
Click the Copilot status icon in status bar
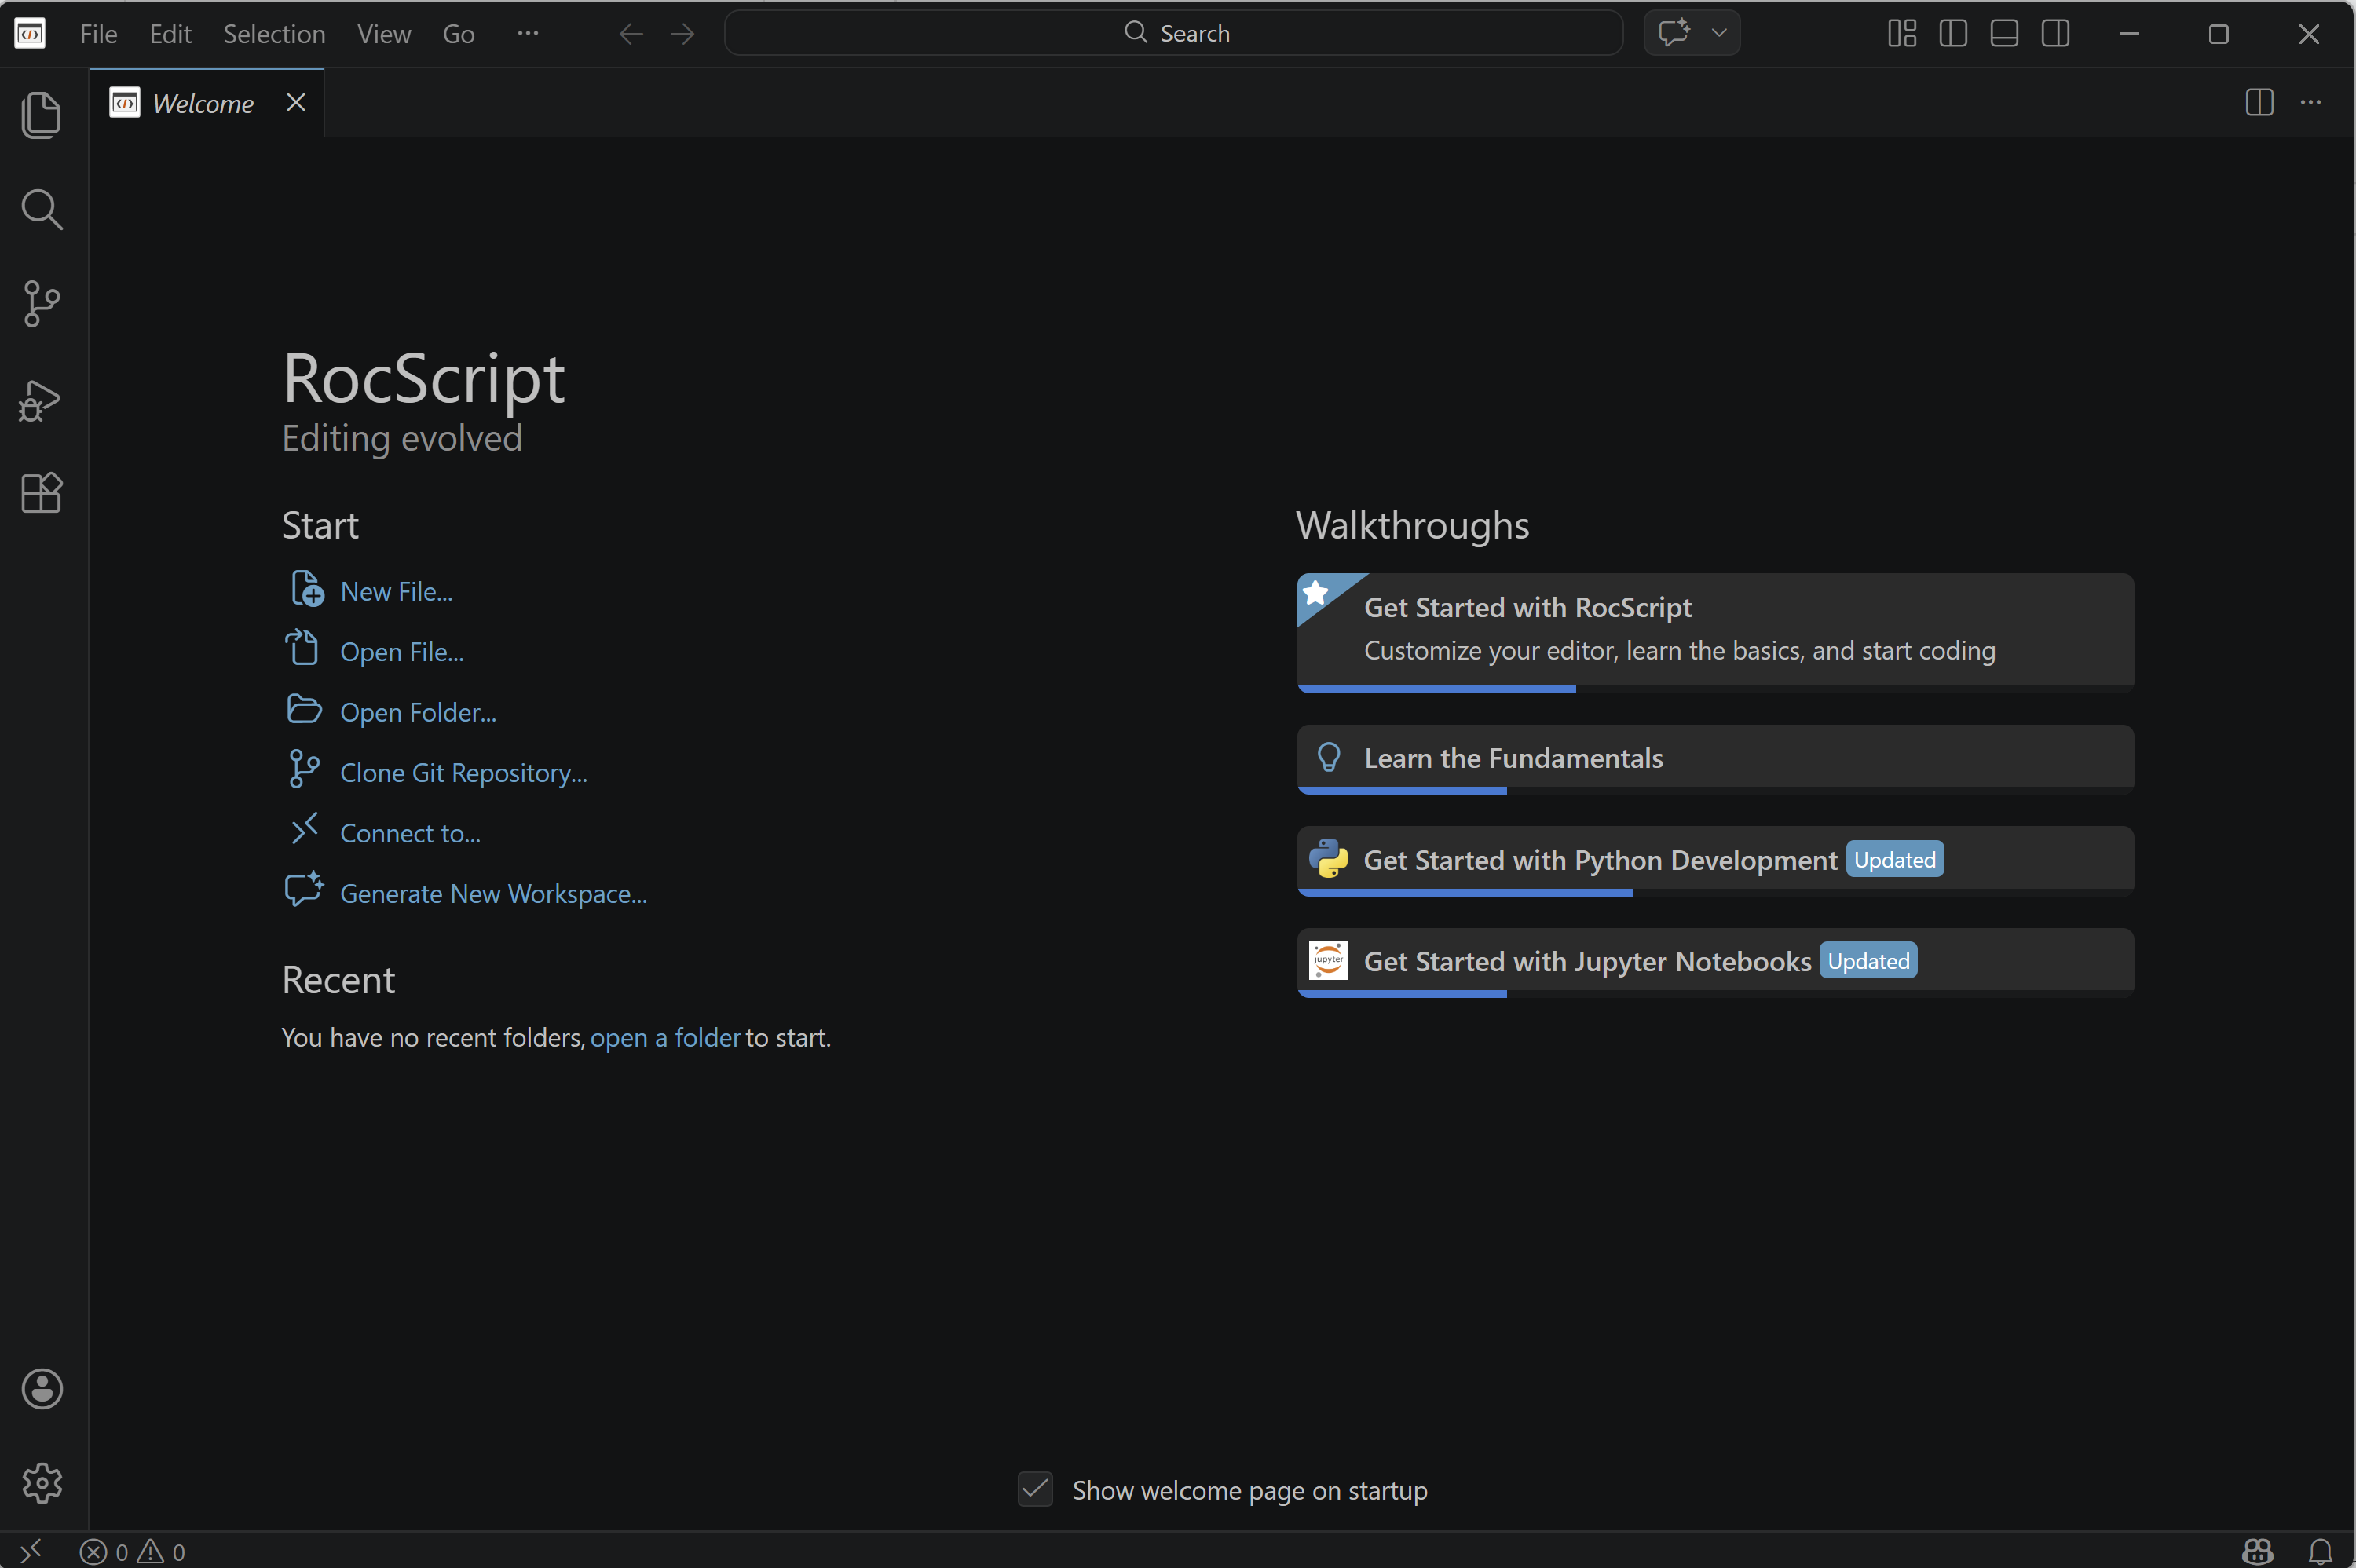point(2257,1551)
